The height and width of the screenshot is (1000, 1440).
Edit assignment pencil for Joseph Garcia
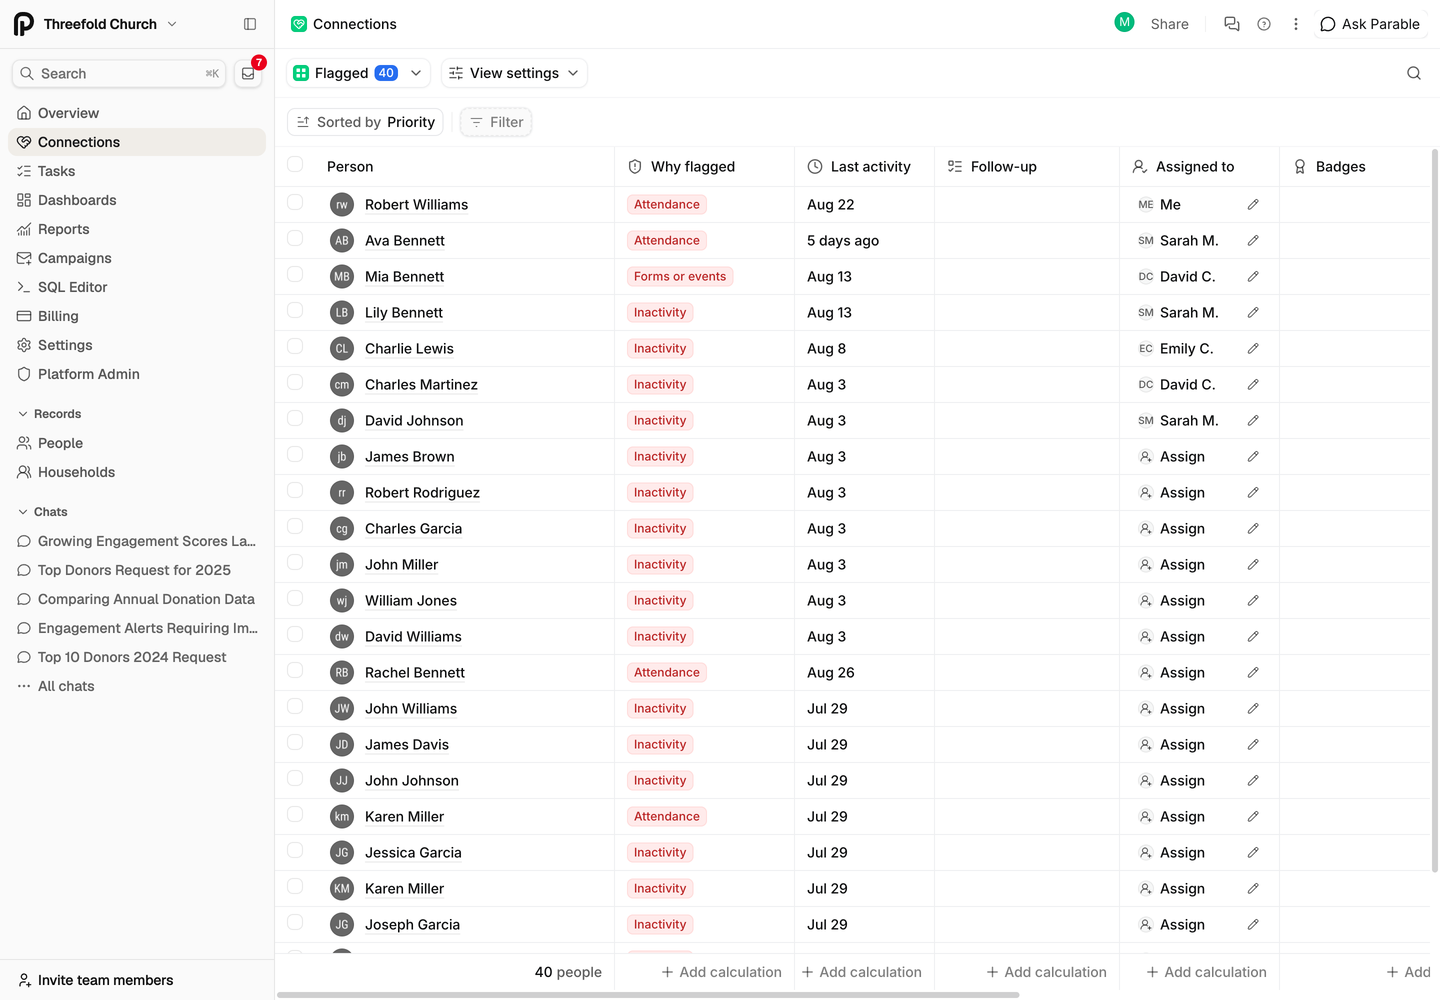(x=1253, y=924)
